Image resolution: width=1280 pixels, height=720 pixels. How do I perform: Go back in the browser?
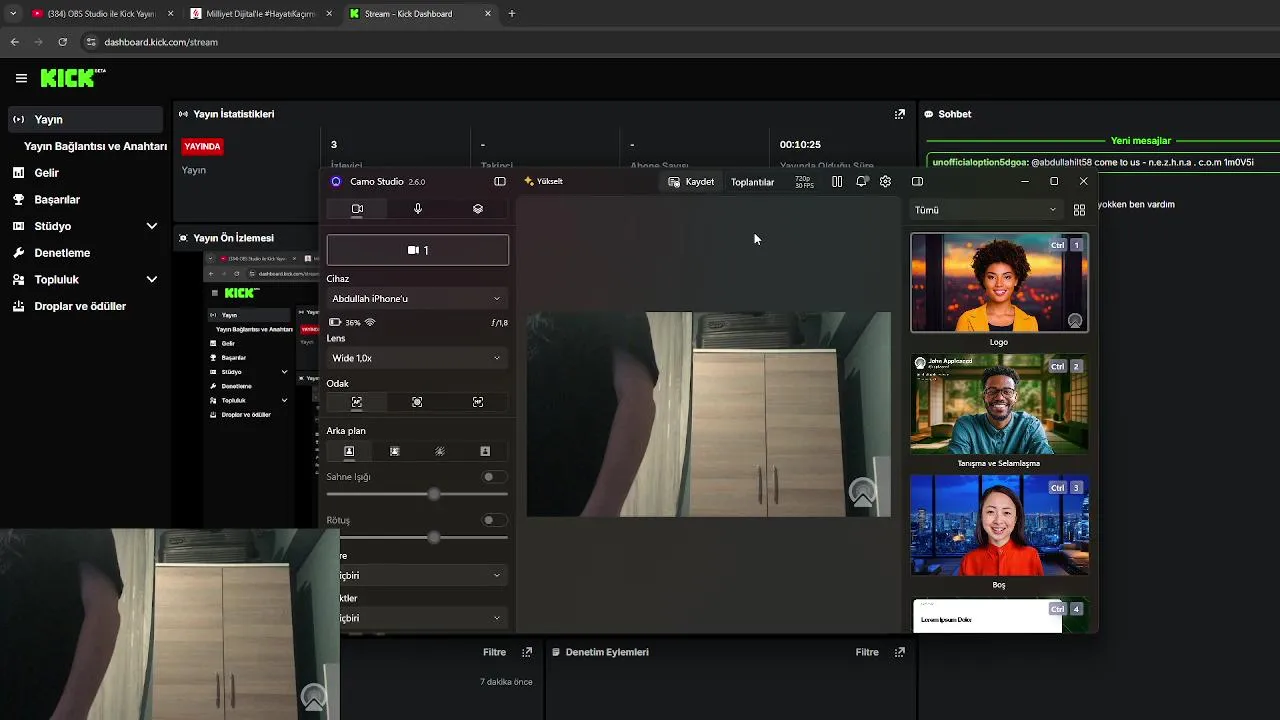click(15, 42)
